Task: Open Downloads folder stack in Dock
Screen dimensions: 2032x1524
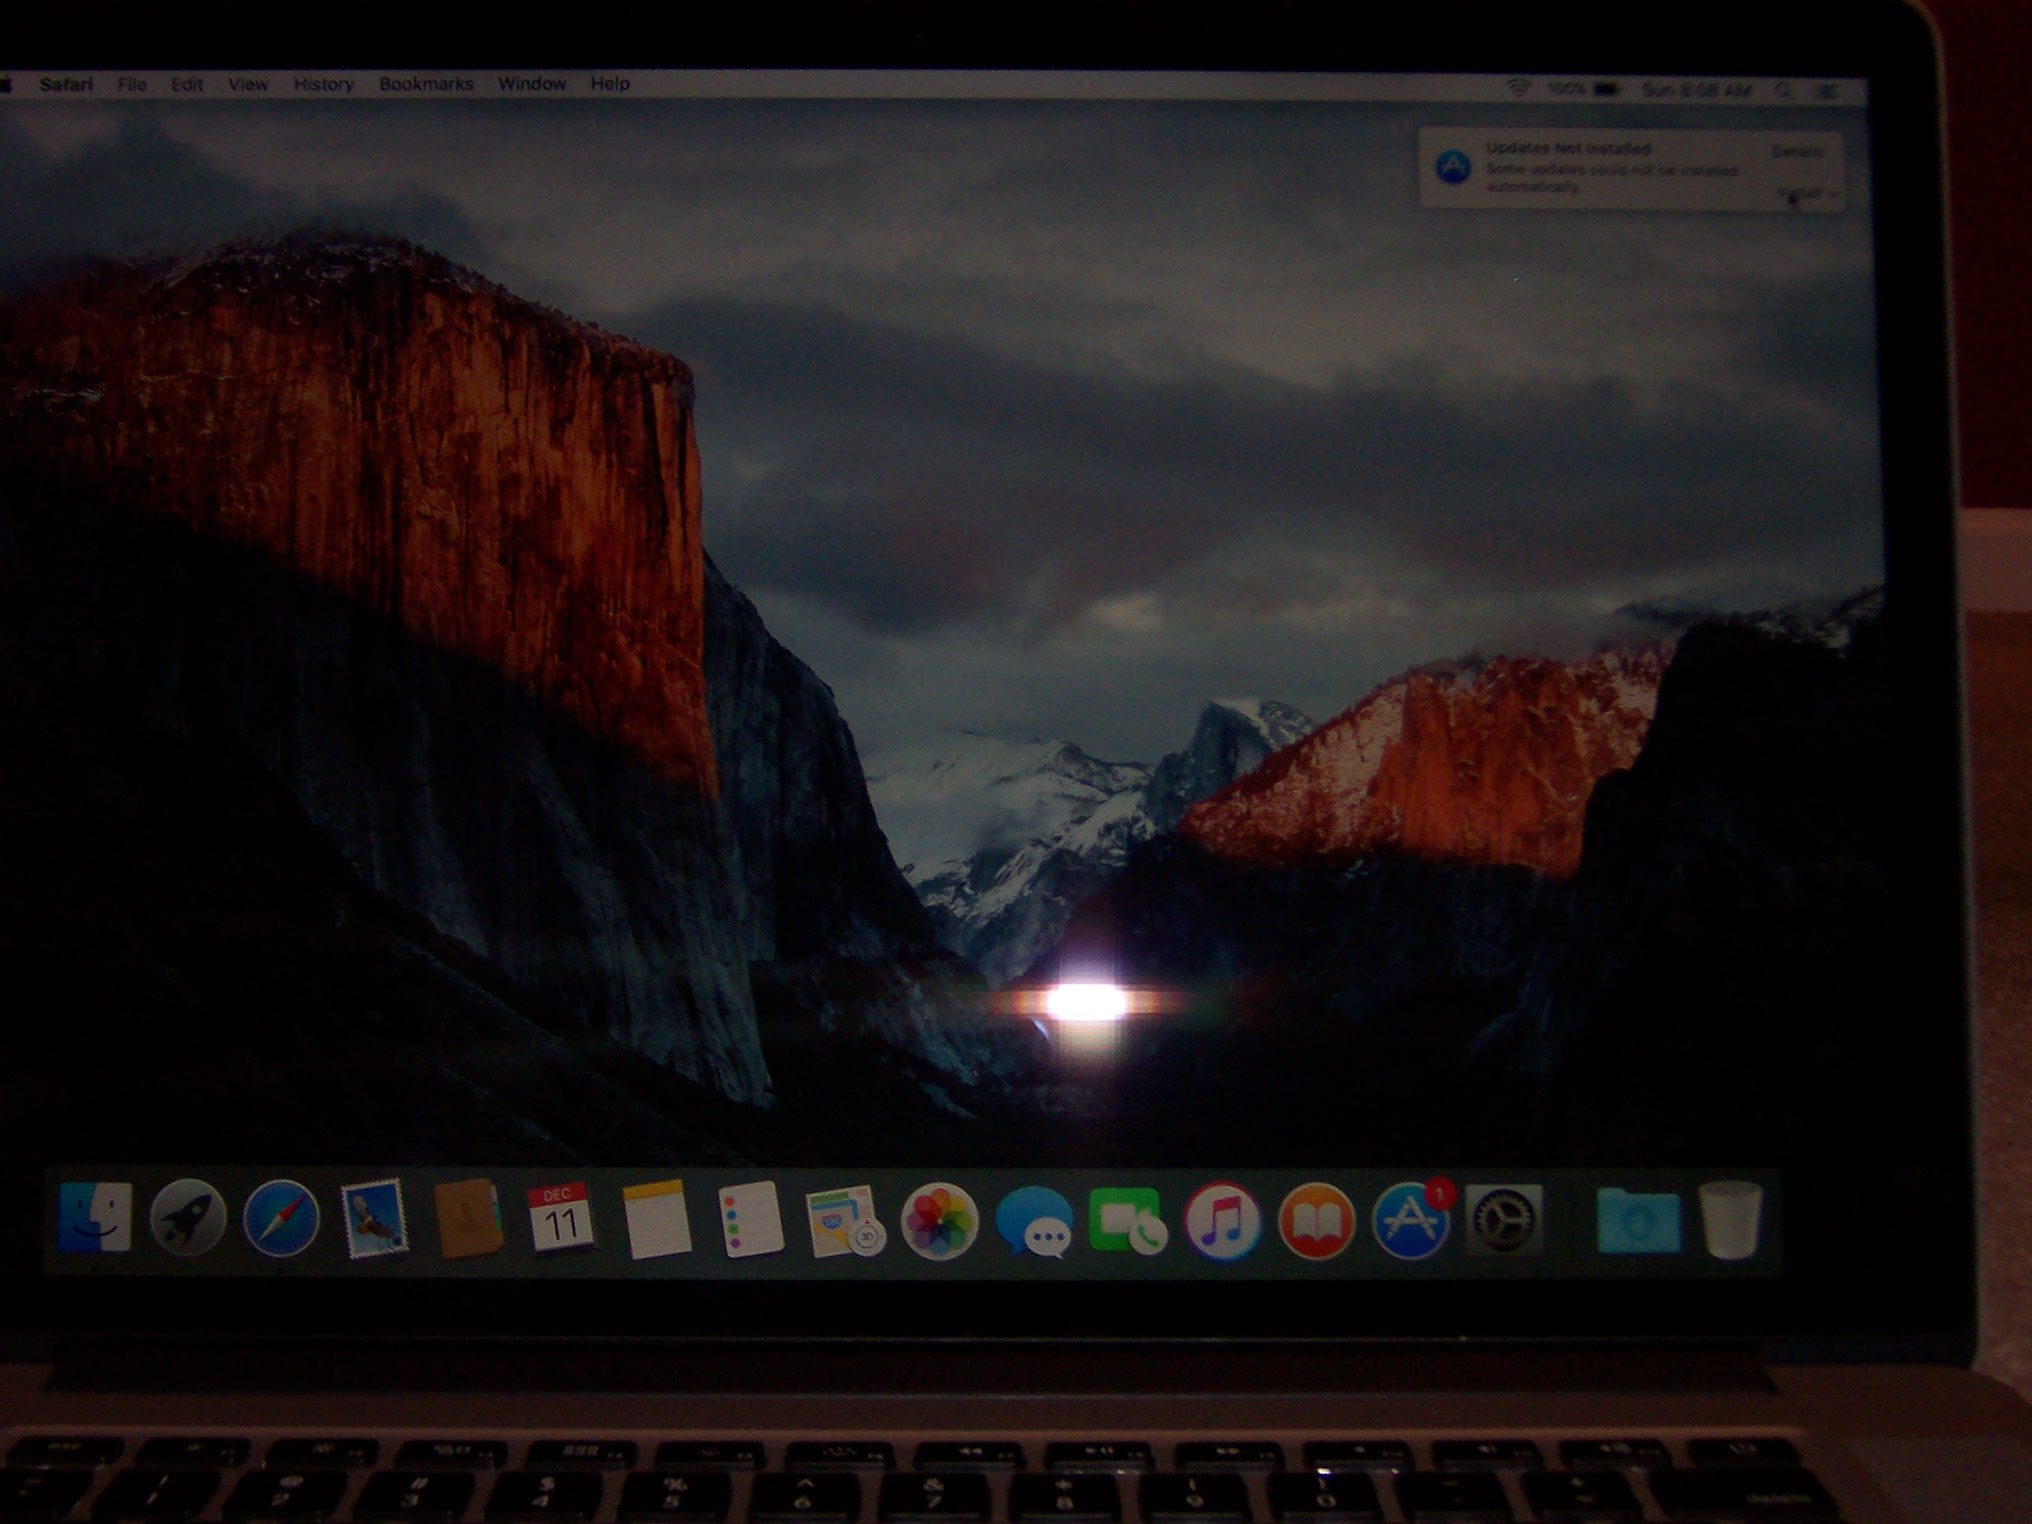Action: (x=1638, y=1220)
